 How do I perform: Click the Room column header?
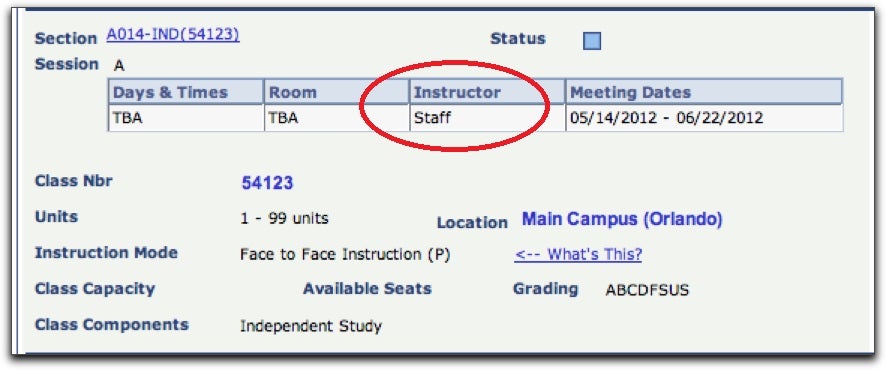point(337,92)
